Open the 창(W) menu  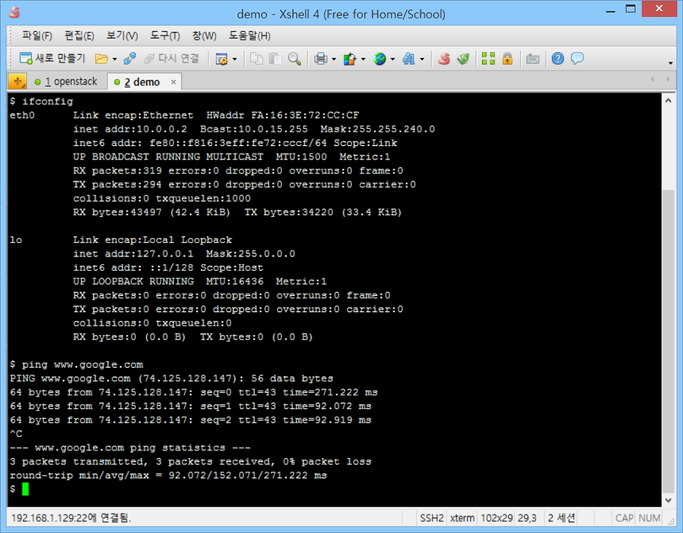(204, 36)
